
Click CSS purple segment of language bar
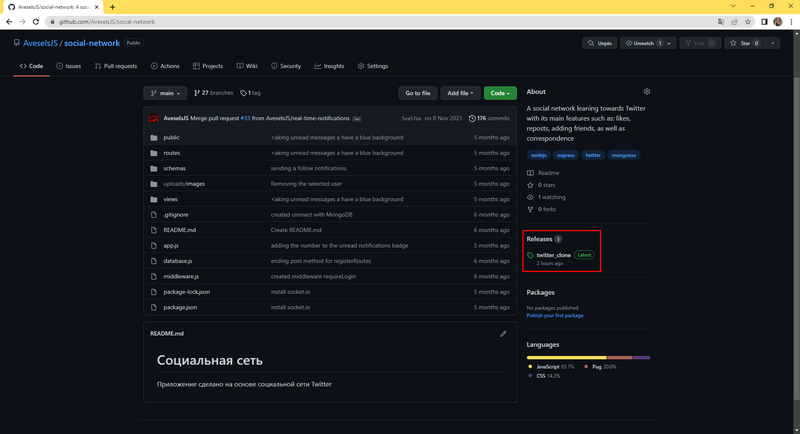(x=641, y=358)
